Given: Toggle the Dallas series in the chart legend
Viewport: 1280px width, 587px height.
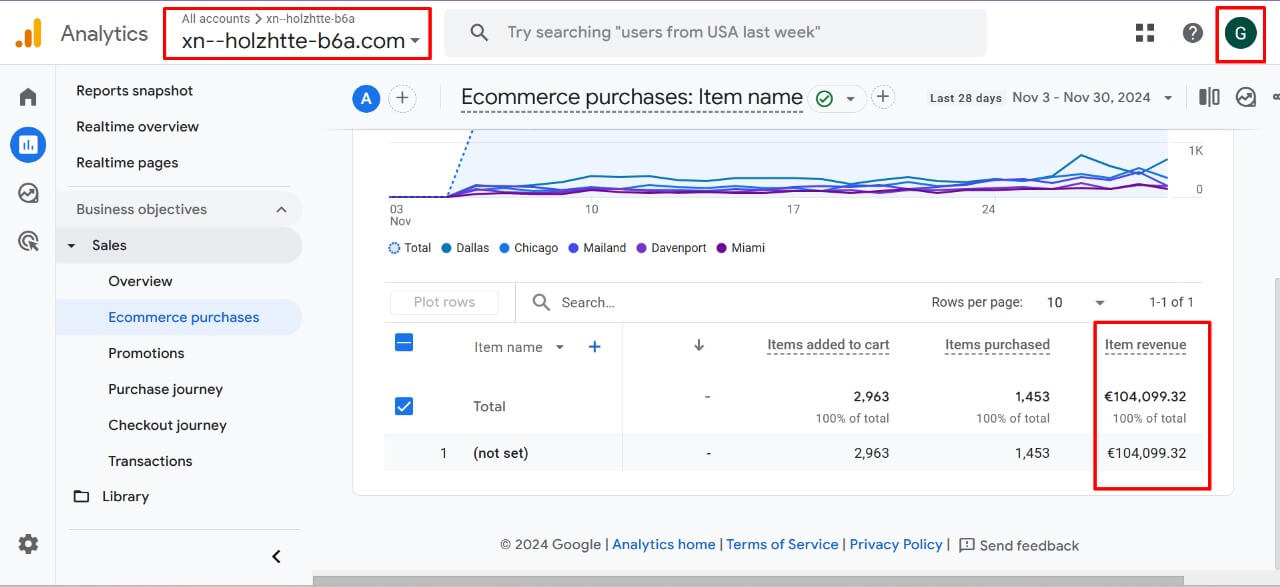Looking at the screenshot, I should (x=465, y=248).
